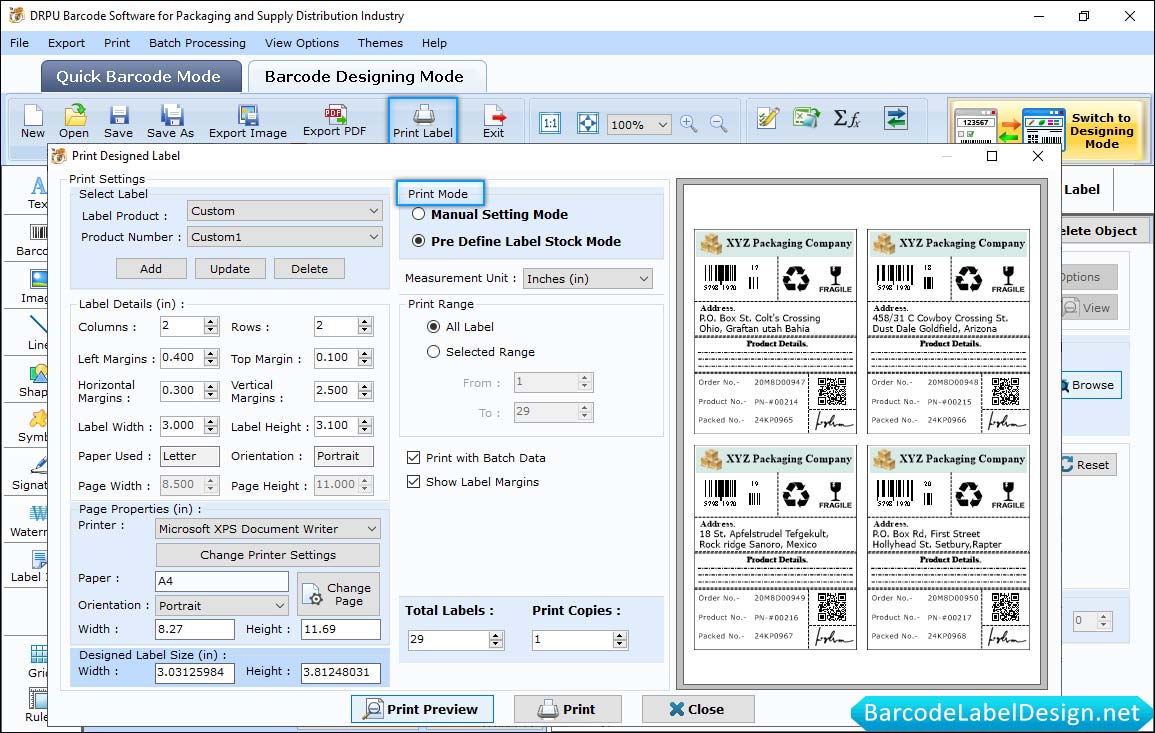Open the Batch Processing menu

tap(197, 43)
